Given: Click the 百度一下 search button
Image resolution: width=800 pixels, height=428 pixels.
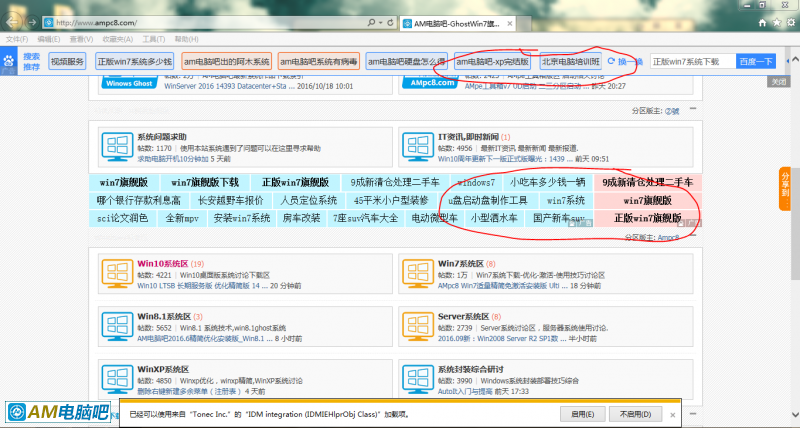Looking at the screenshot, I should [x=756, y=62].
